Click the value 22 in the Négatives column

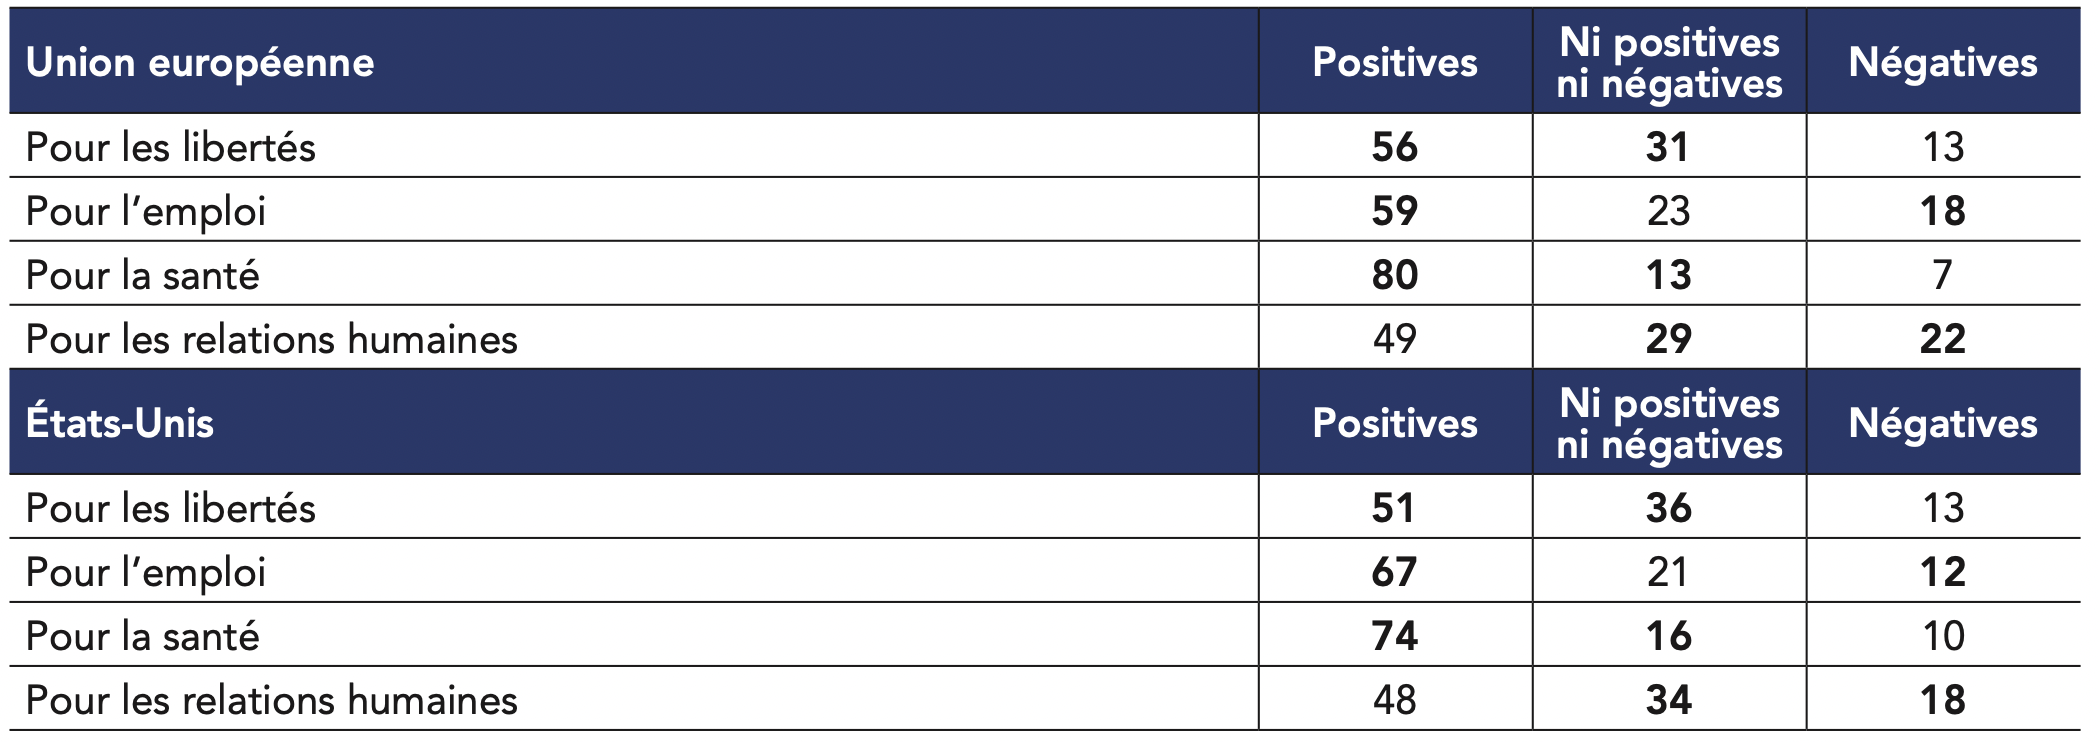tap(1942, 339)
